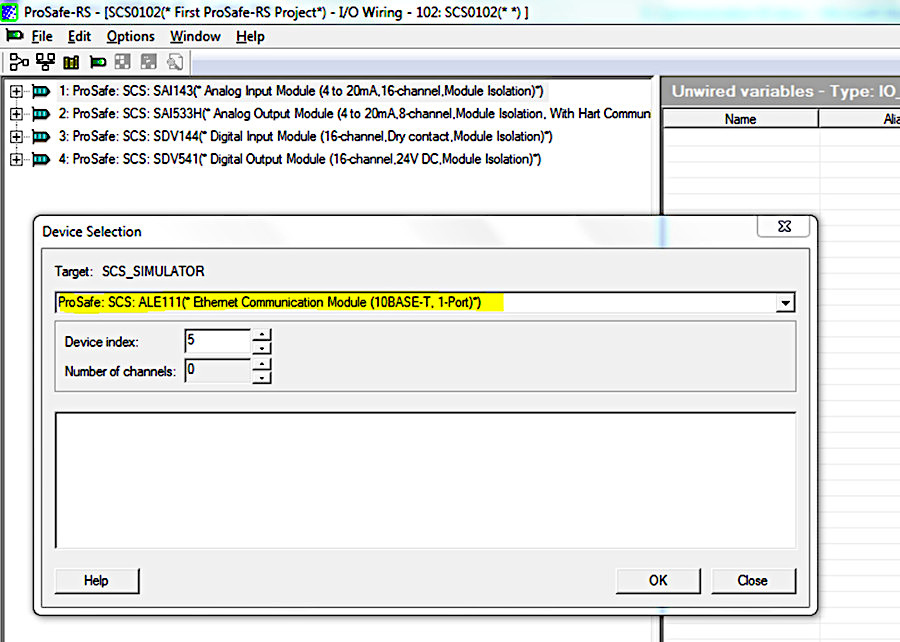Select row '4: ProSafe: SCS: SDV541' text
This screenshot has width=900, height=642.
pos(300,159)
